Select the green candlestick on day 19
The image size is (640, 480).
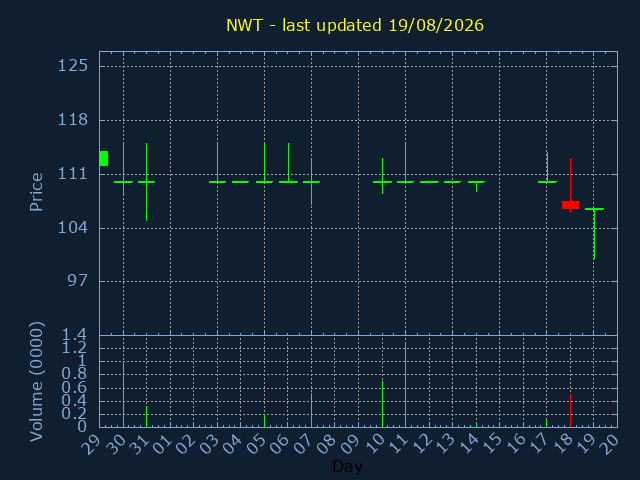(x=594, y=233)
